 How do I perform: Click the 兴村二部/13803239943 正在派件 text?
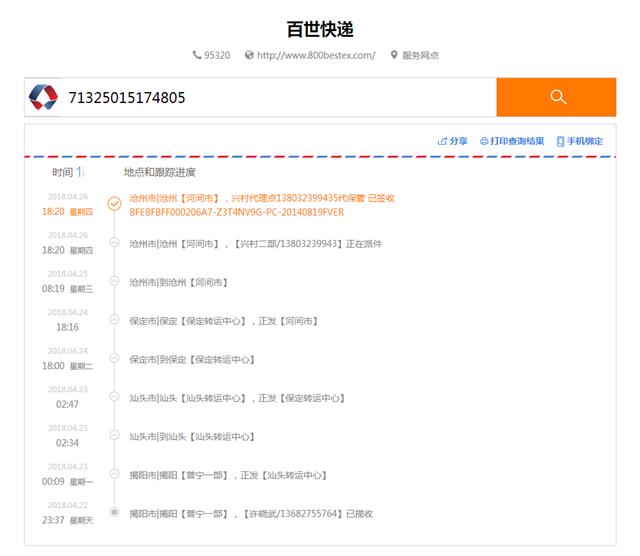click(256, 244)
